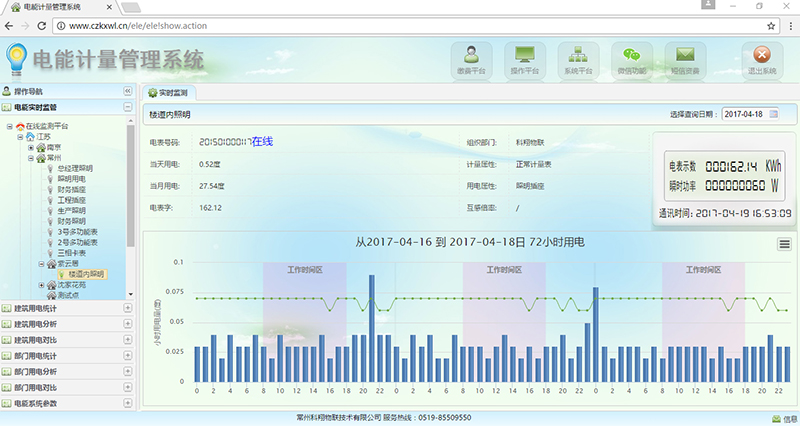Click the 操作平台 monitor icon

point(525,58)
